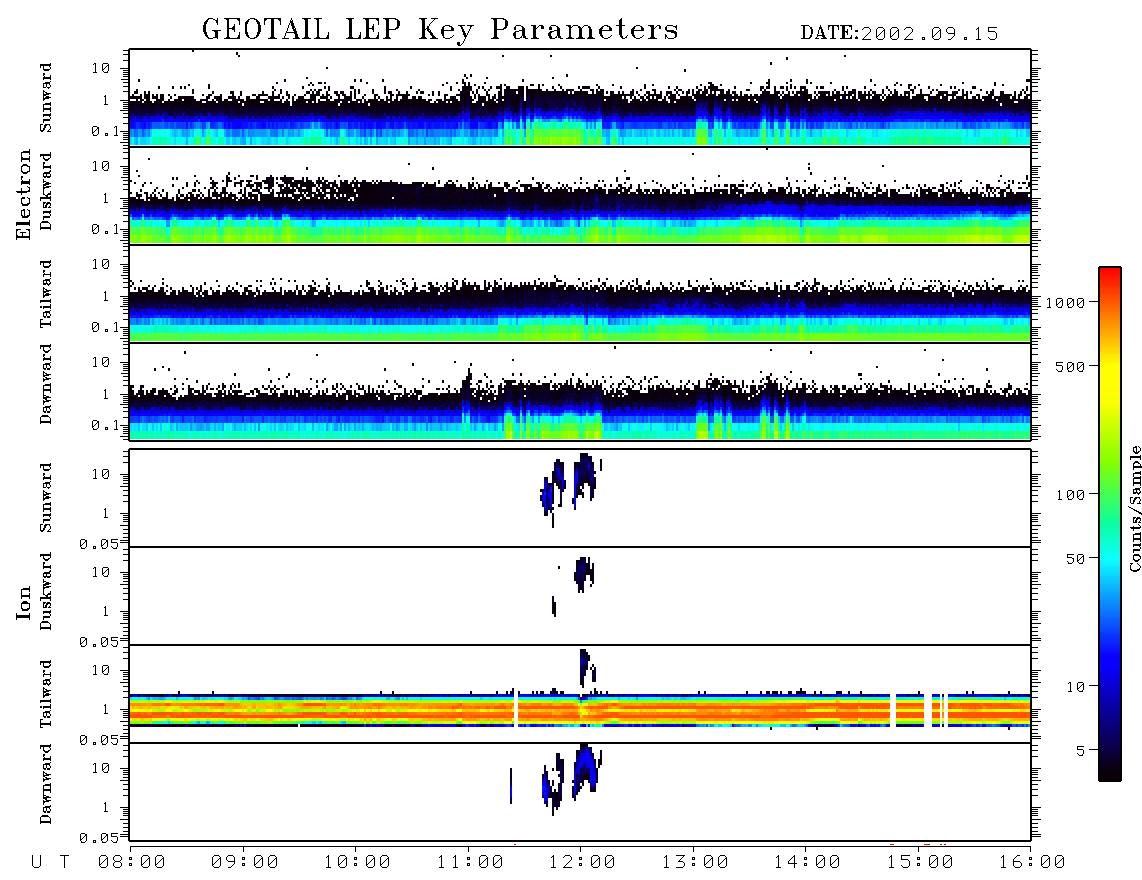Click the "Ion" group axis label
The image size is (1142, 880).
coord(23,603)
